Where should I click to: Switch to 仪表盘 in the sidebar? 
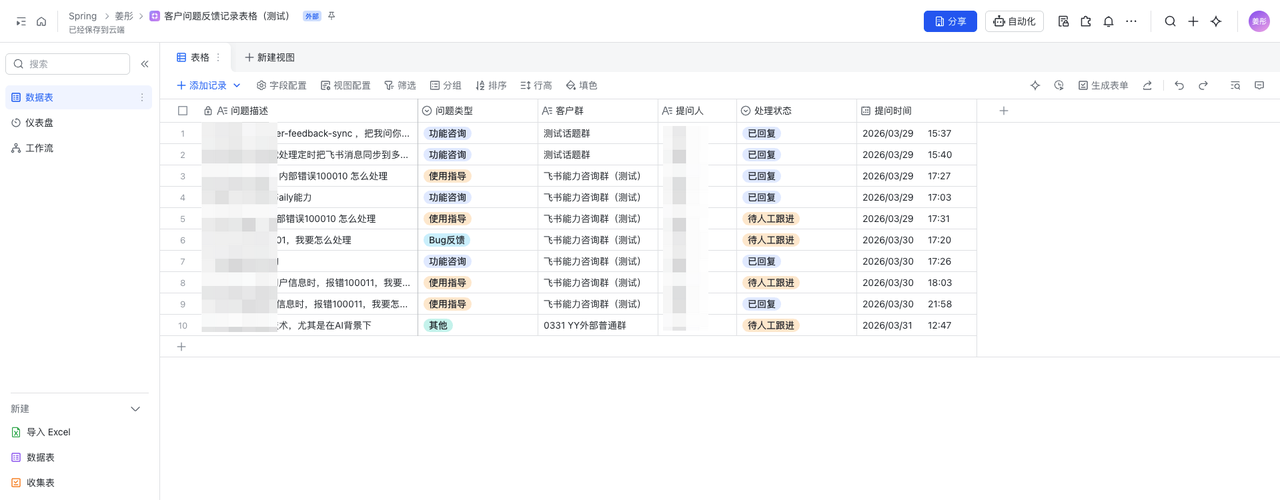tap(39, 122)
